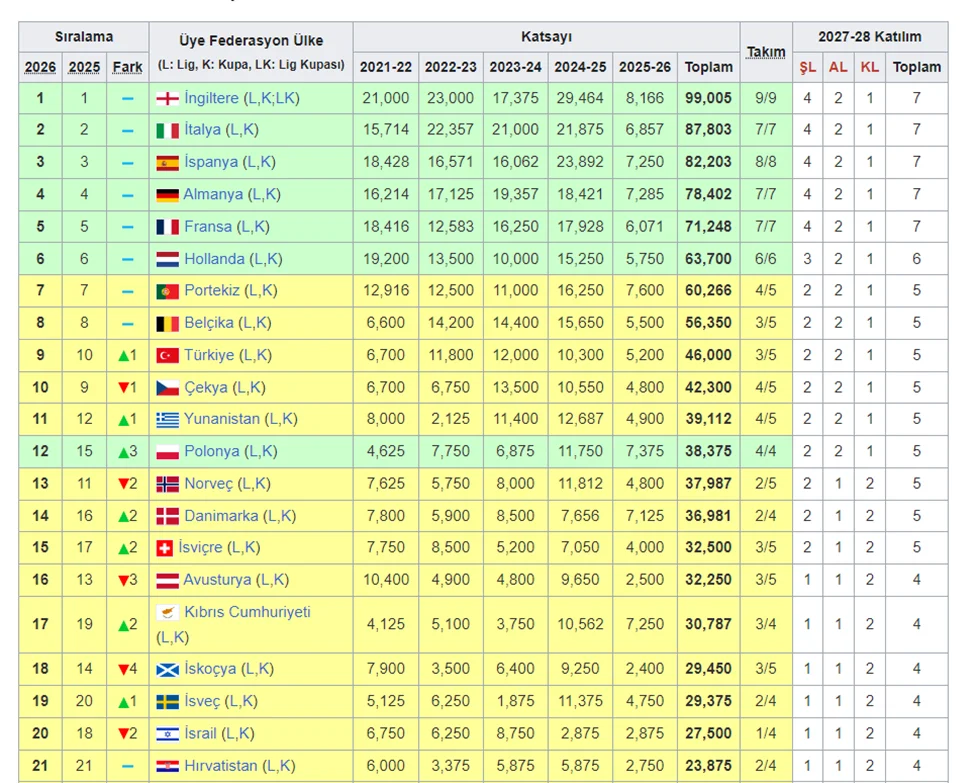Click the England flag icon
This screenshot has height=783, width=978.
[167, 98]
